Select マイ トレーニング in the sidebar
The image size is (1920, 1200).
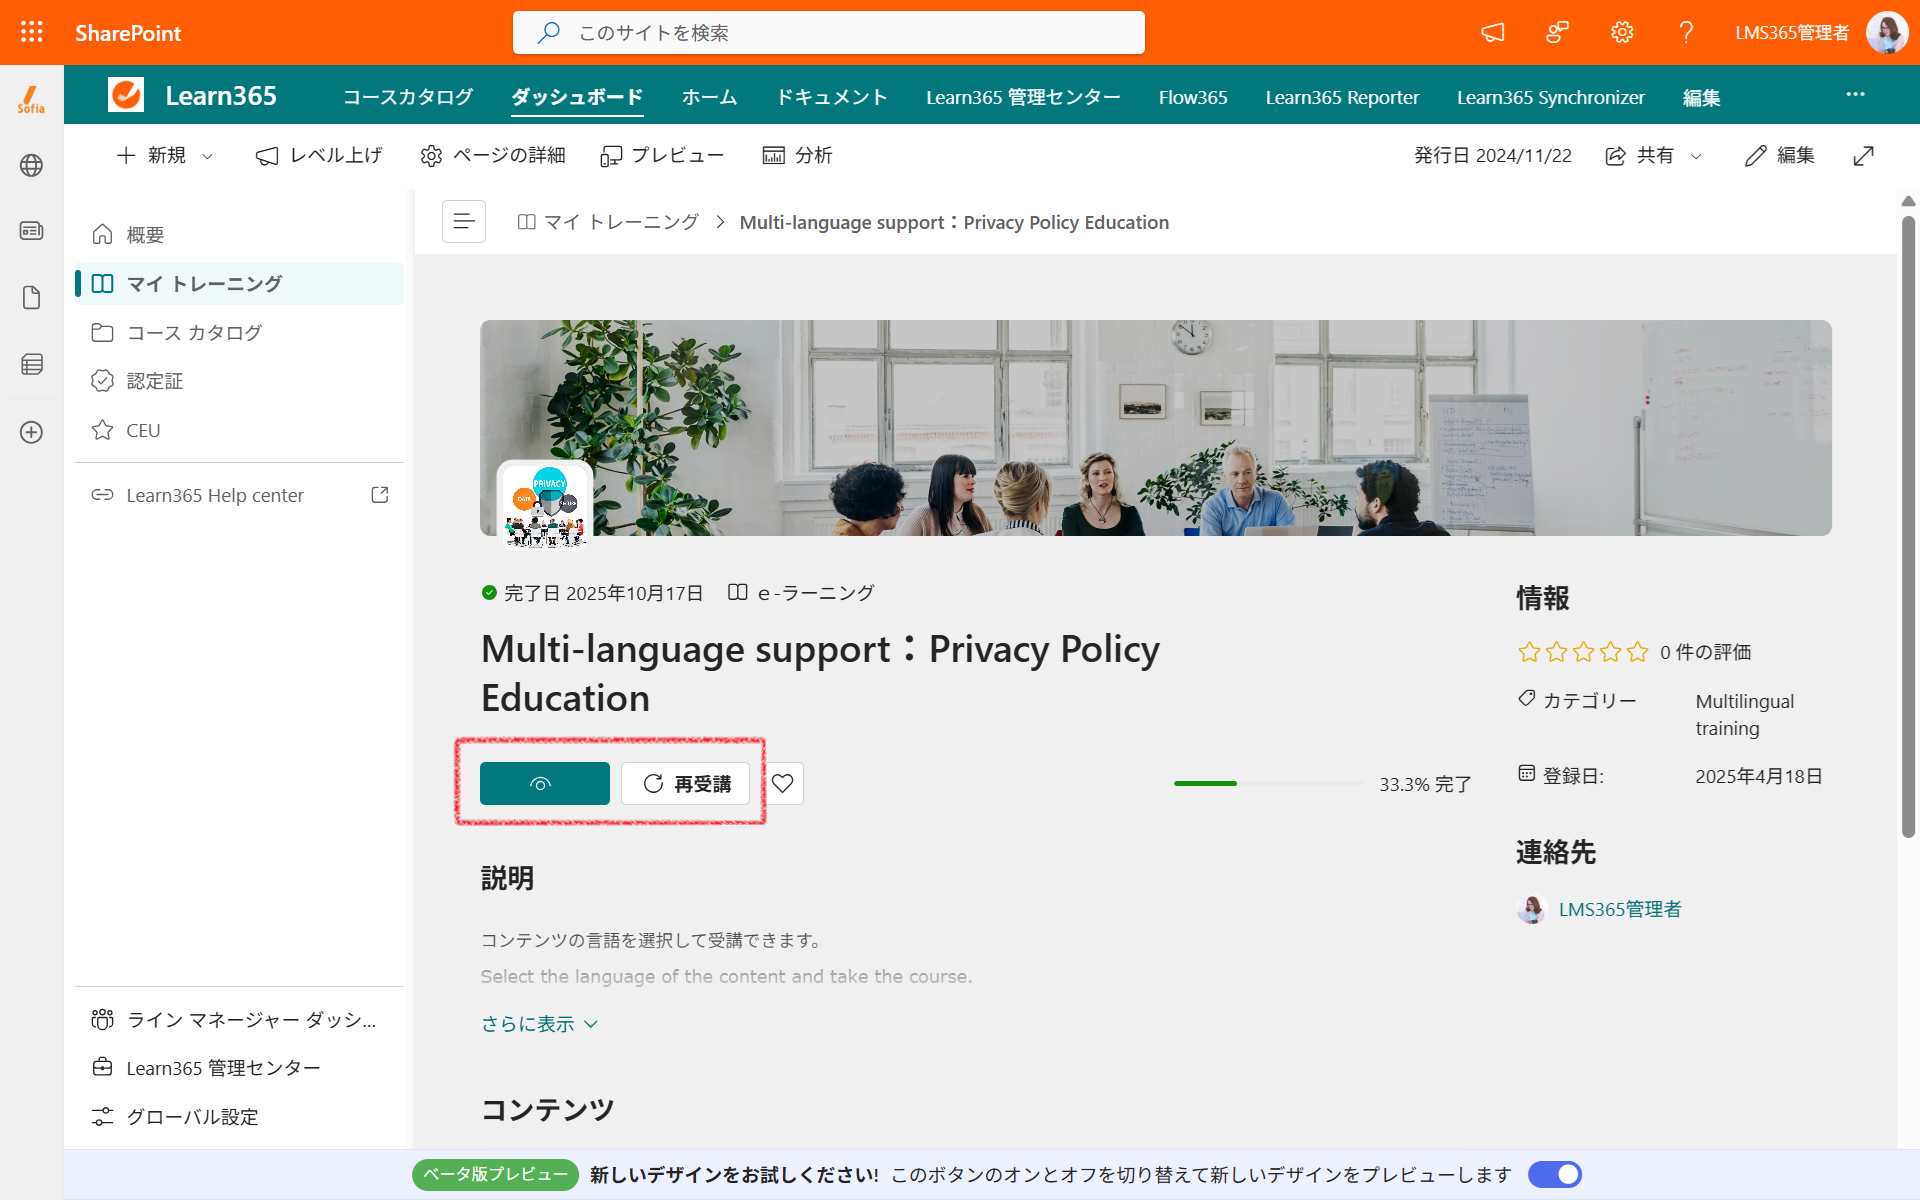[239, 284]
